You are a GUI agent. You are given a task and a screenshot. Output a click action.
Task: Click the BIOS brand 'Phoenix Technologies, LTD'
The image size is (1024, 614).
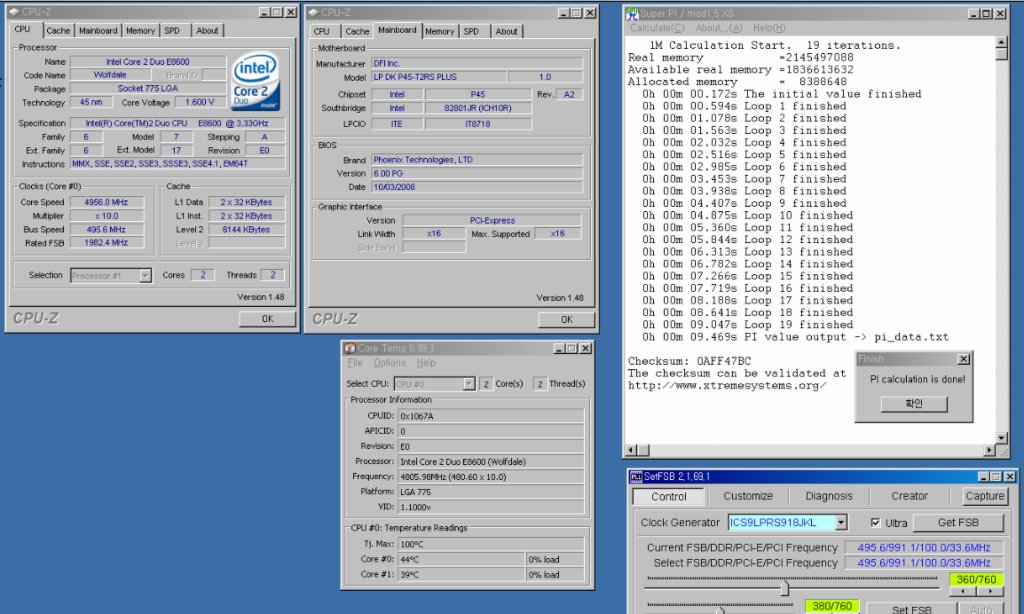pyautogui.click(x=477, y=159)
